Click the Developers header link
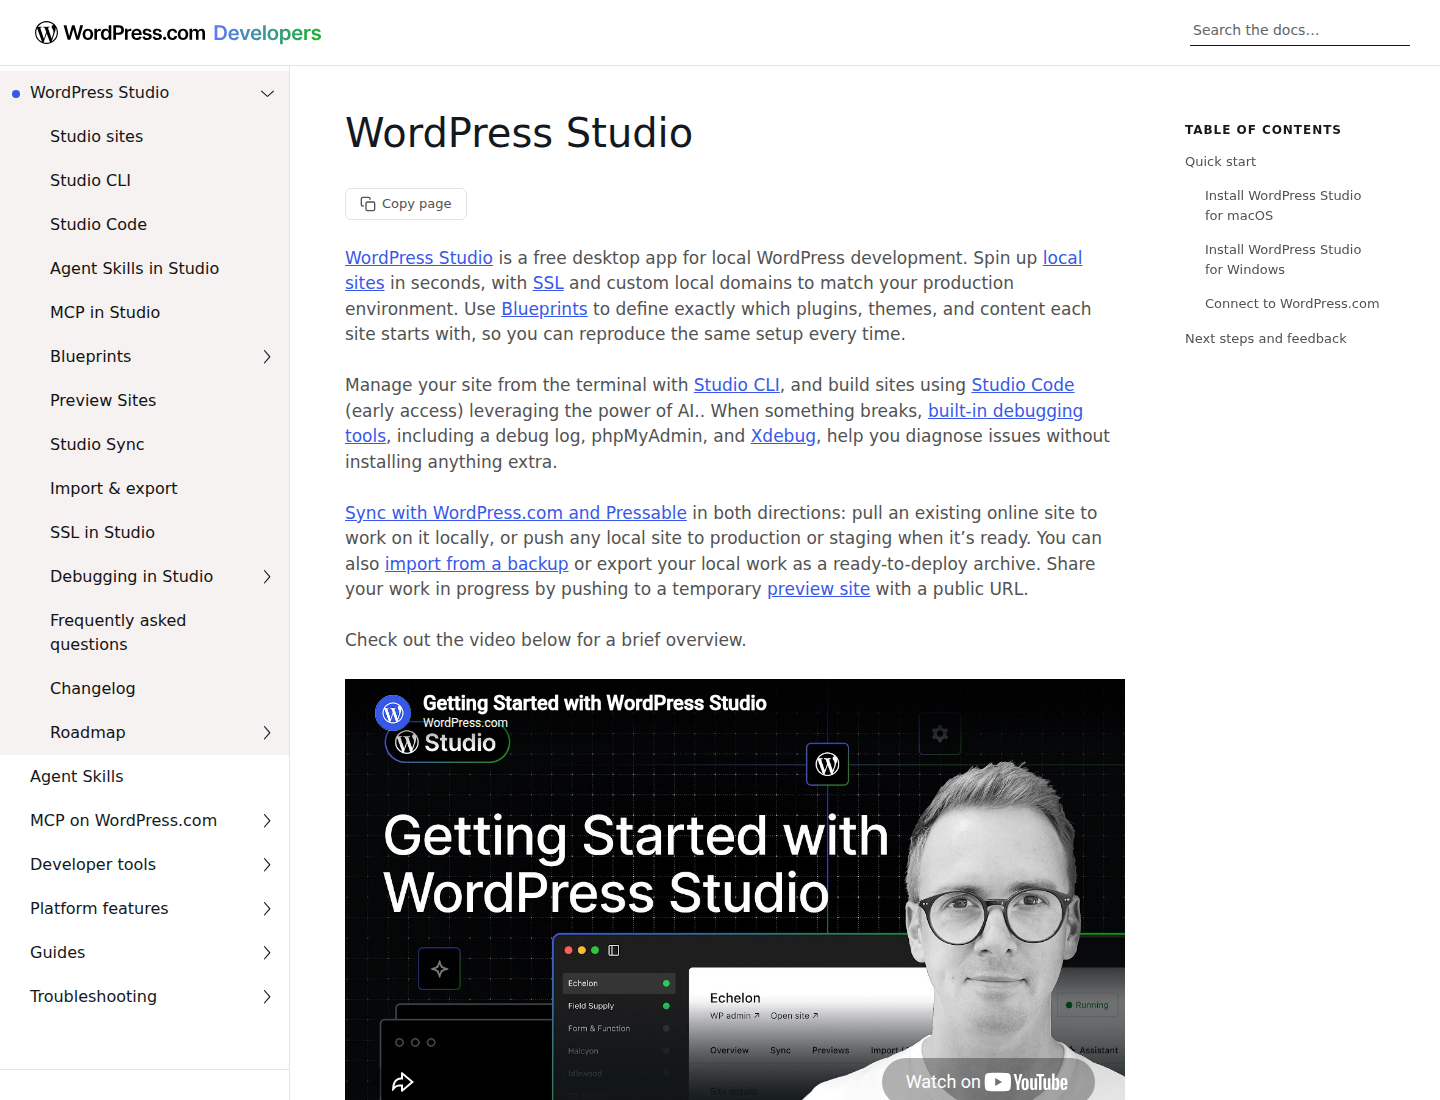Viewport: 1440px width, 1100px height. coord(267,33)
